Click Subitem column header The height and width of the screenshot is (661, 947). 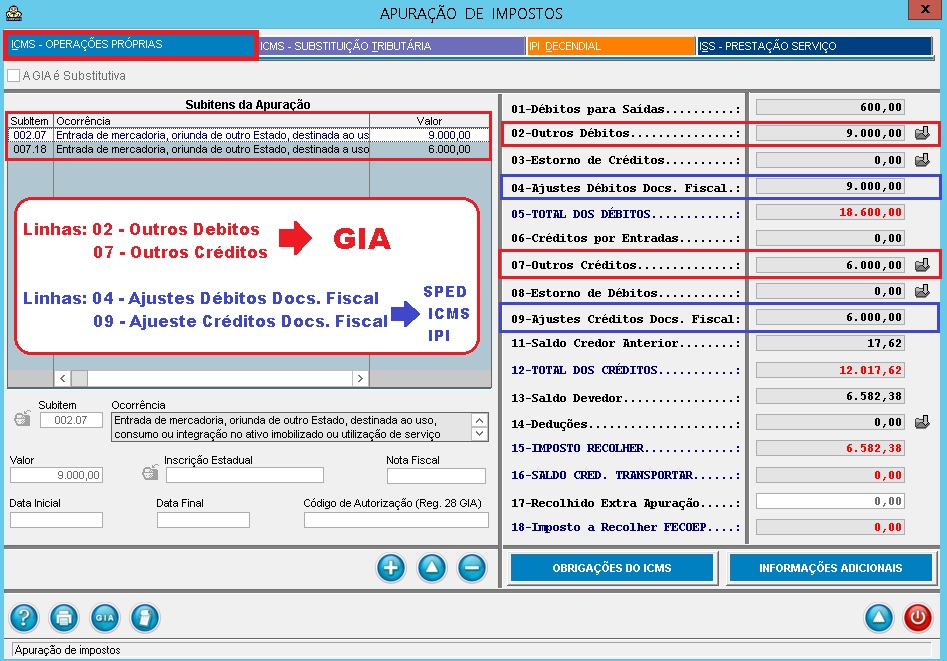point(30,121)
